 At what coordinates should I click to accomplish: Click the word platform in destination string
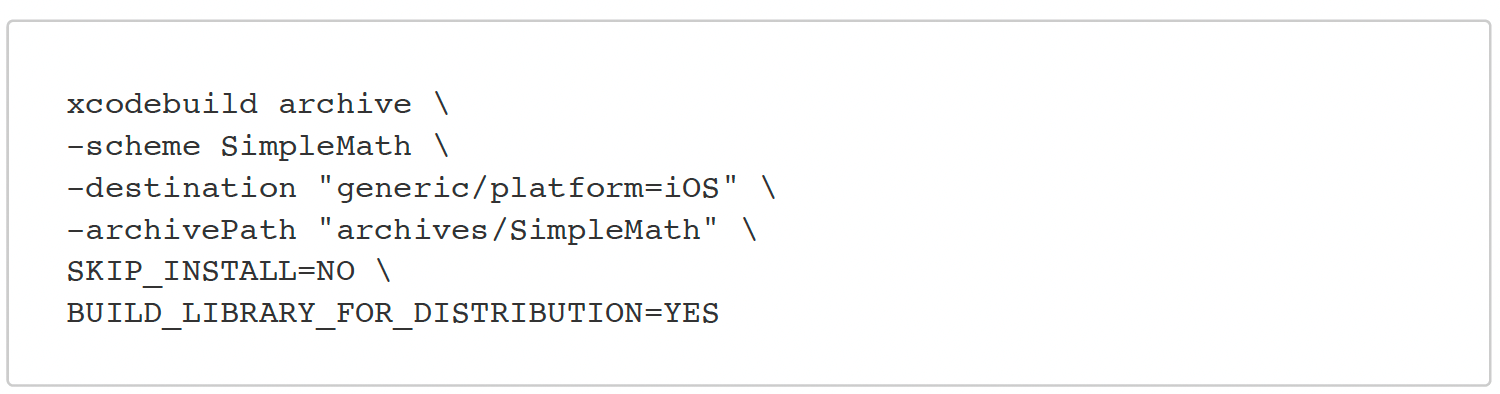click(x=566, y=190)
